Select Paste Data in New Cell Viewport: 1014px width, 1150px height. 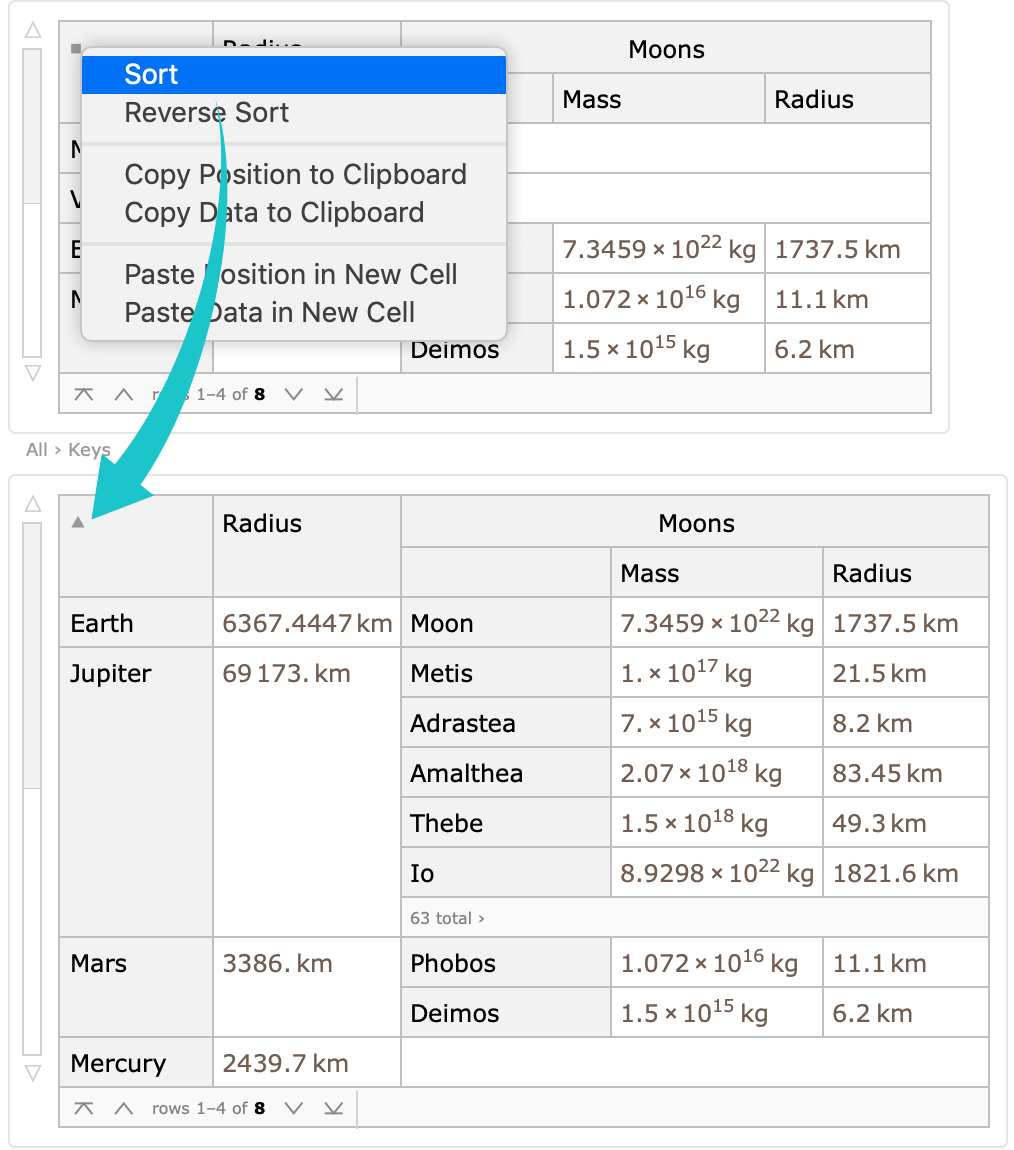pyautogui.click(x=294, y=312)
